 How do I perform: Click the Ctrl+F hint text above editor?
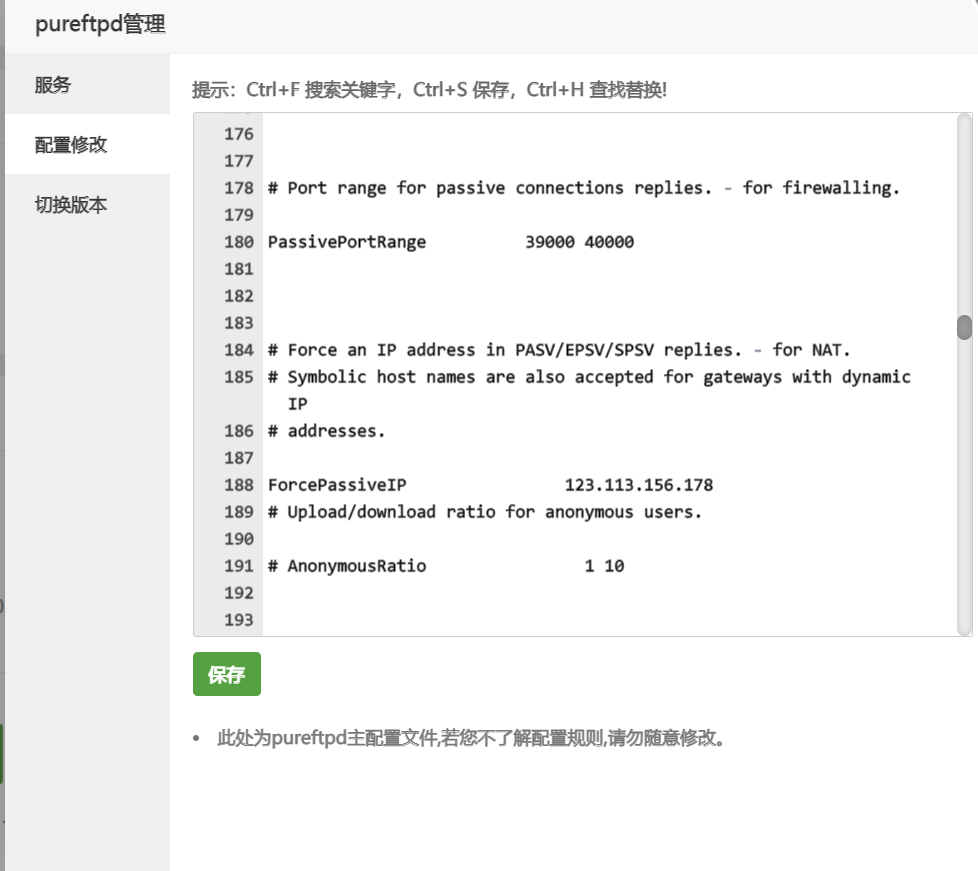point(429,90)
